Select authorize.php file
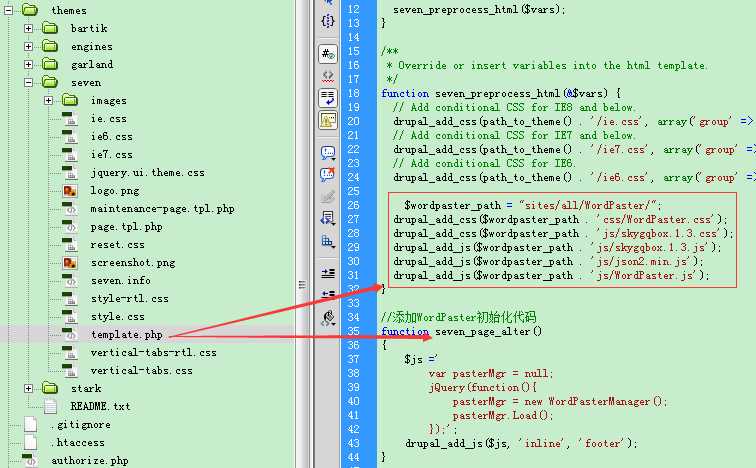 (x=90, y=460)
